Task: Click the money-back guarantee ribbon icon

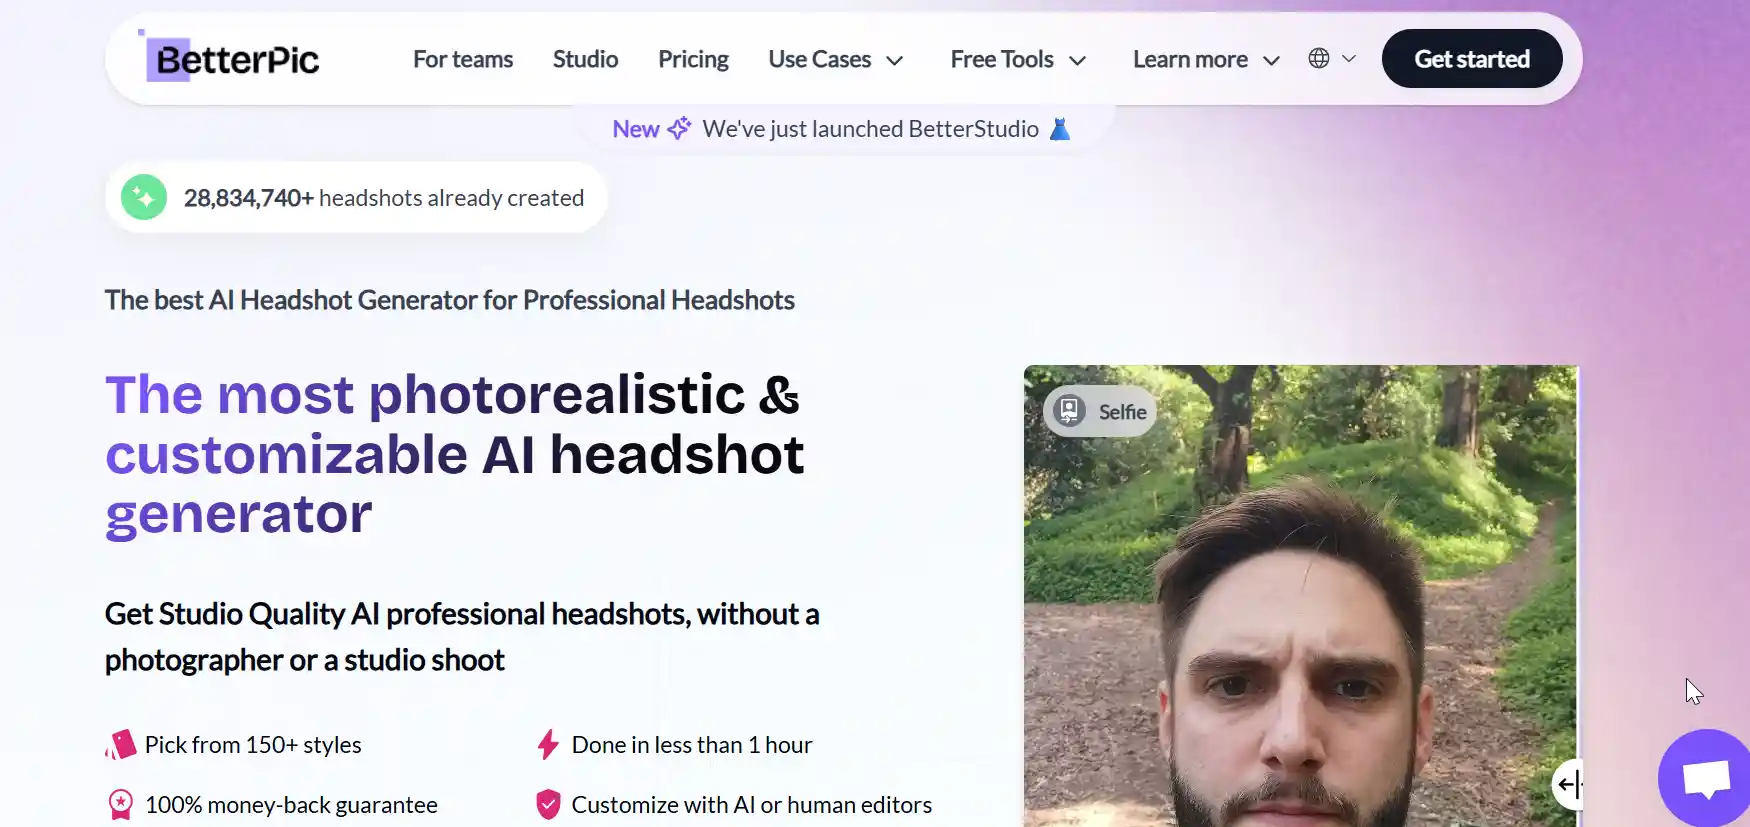Action: [120, 804]
